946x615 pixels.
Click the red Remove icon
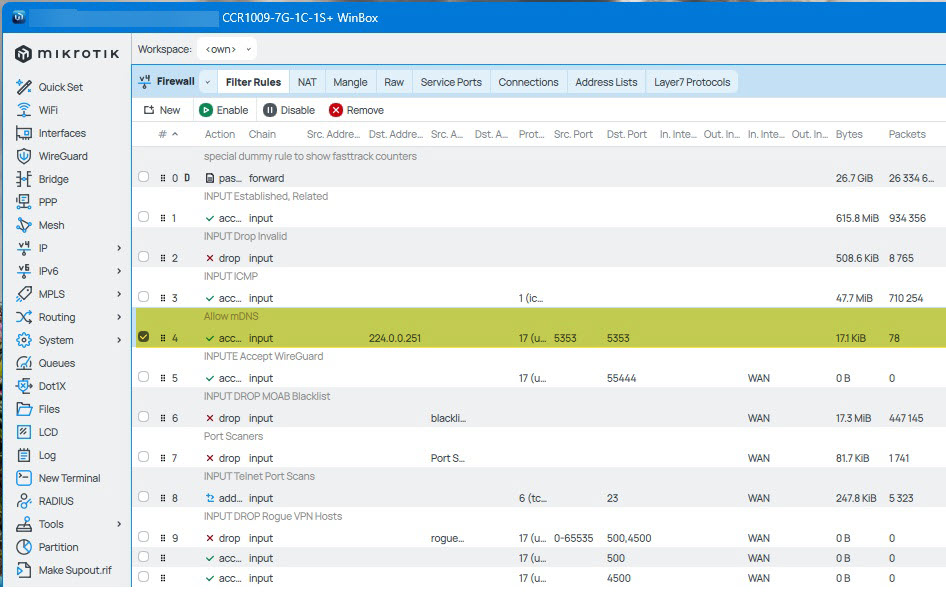[336, 110]
